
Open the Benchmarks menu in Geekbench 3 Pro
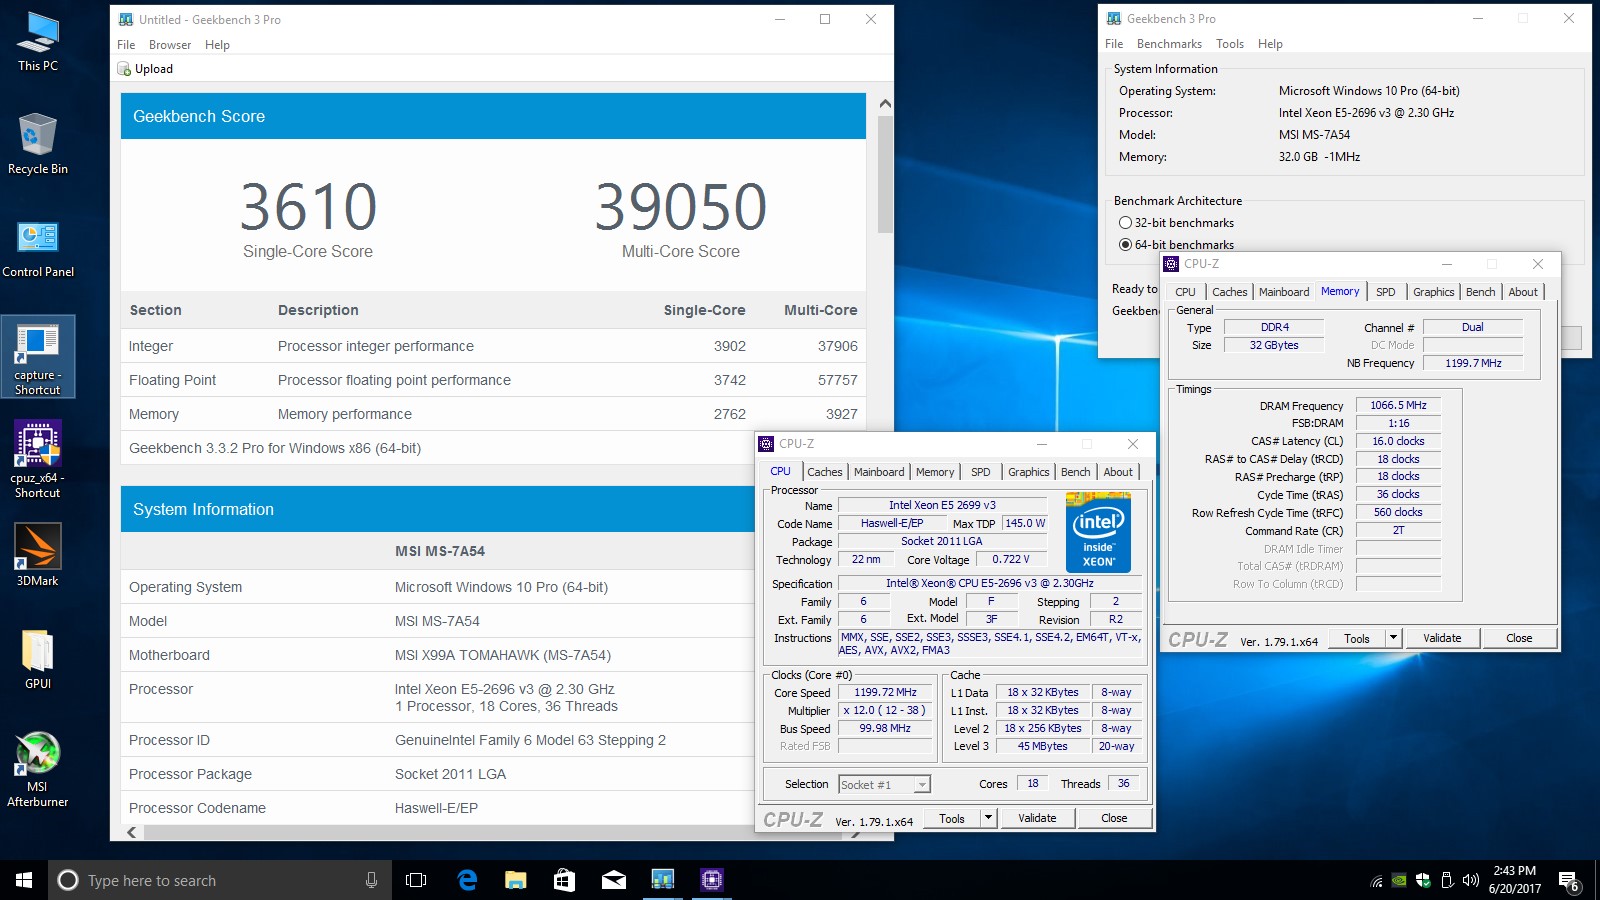tap(1169, 44)
